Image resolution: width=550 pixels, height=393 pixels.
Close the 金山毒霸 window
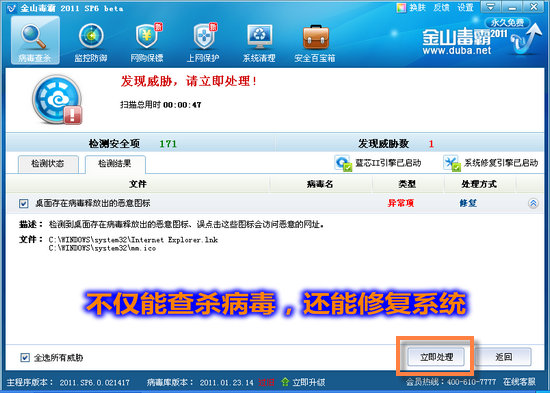[534, 7]
